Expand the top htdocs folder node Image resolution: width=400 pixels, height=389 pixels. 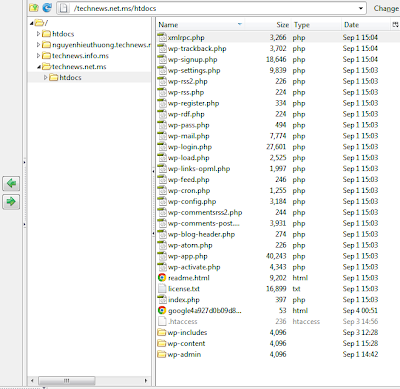coord(38,34)
